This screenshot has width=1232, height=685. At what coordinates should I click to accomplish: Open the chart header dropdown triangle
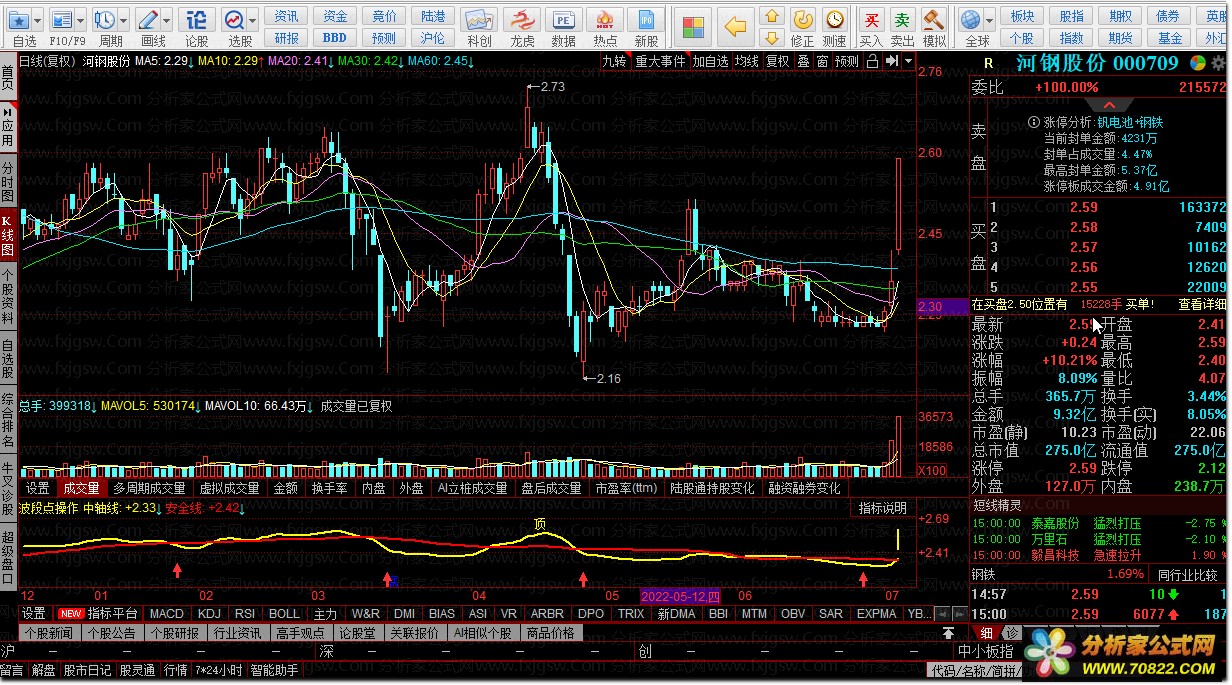coord(908,61)
